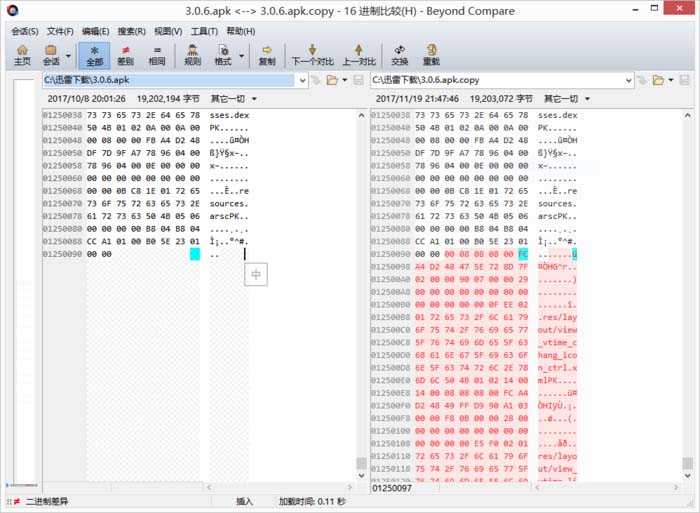Click the right pane vertical scrollbar thumb
The width and height of the screenshot is (700, 513).
click(x=688, y=463)
